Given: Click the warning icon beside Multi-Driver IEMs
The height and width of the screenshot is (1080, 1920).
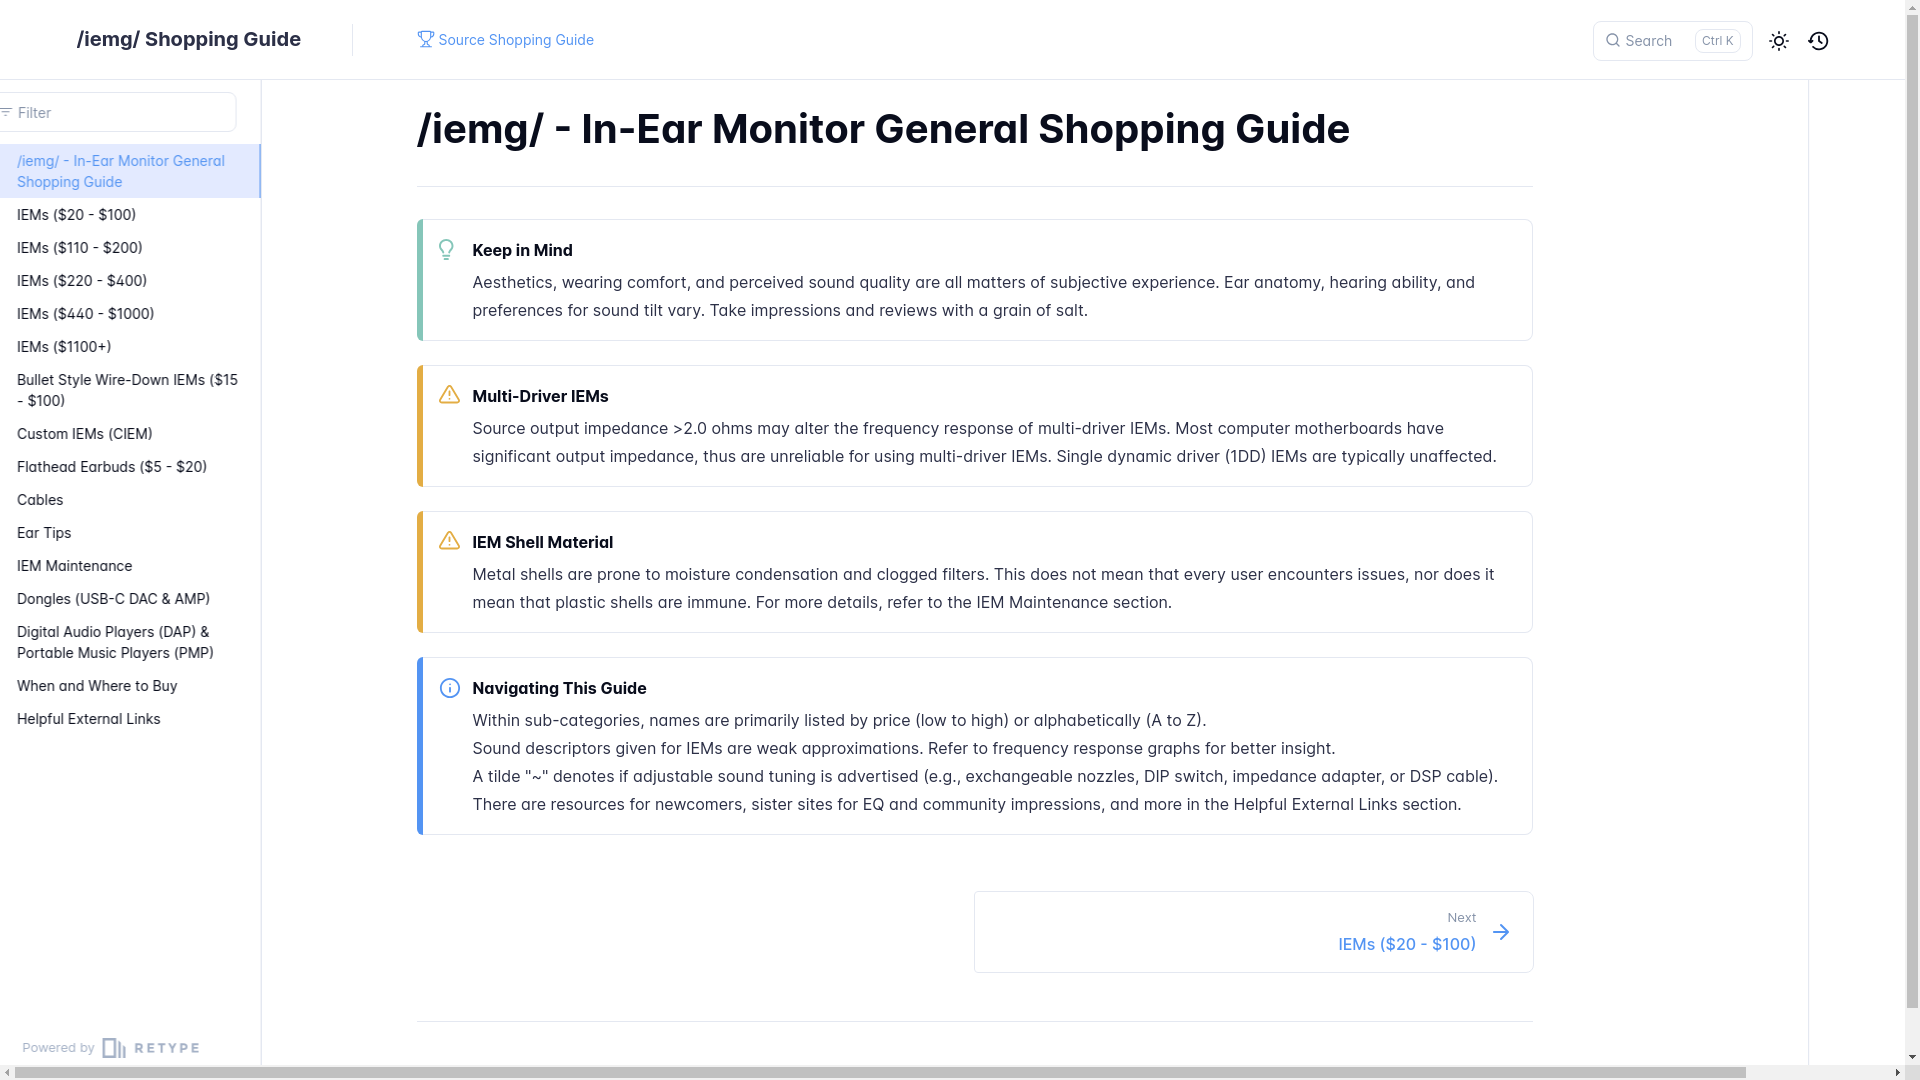Looking at the screenshot, I should [x=449, y=395].
